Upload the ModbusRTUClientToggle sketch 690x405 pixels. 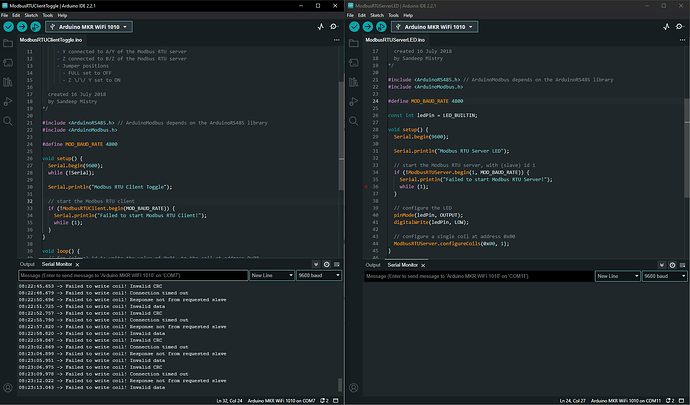coord(23,27)
